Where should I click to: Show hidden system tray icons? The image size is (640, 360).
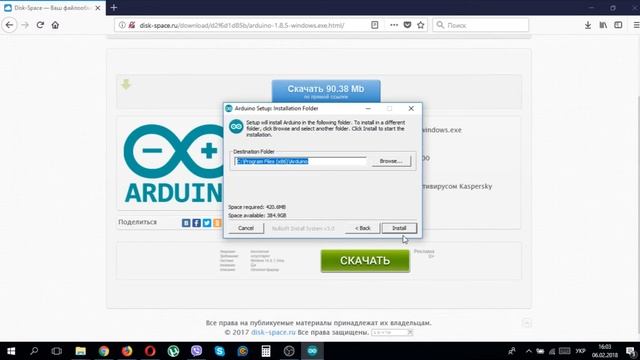click(529, 351)
